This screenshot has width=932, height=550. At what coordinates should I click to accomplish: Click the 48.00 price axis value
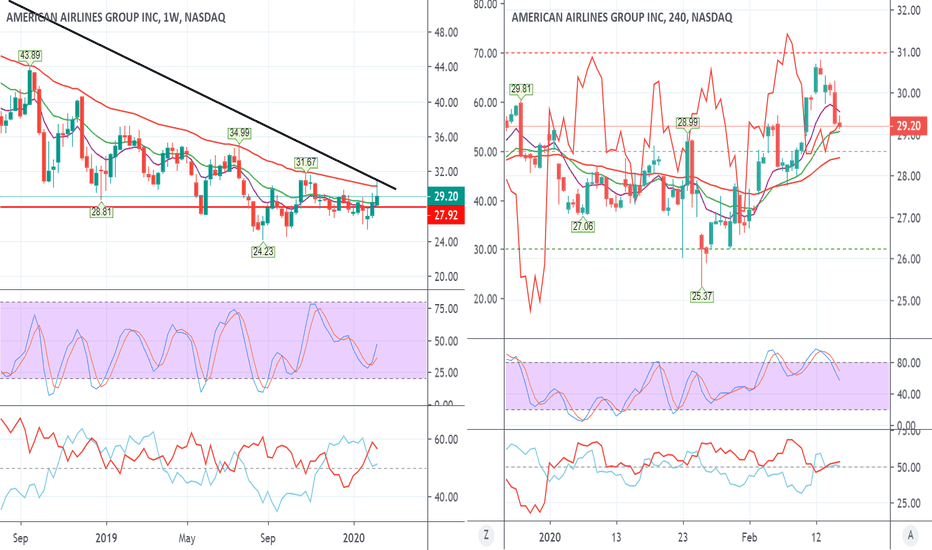point(446,33)
